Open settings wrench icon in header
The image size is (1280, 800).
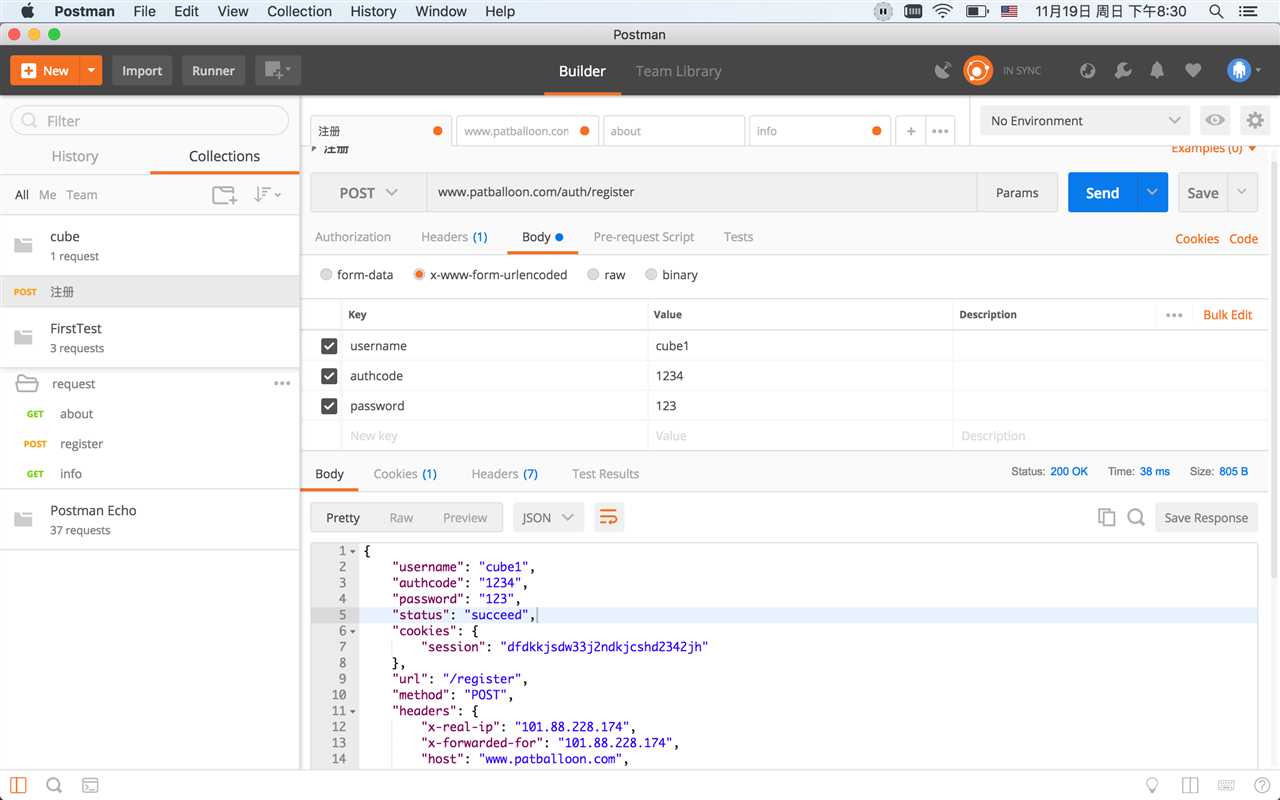pos(1123,71)
